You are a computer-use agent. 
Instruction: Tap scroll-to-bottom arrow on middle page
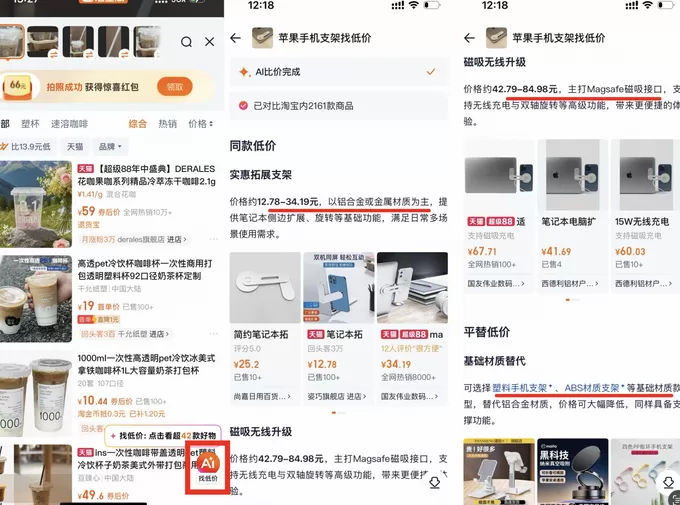click(x=435, y=482)
